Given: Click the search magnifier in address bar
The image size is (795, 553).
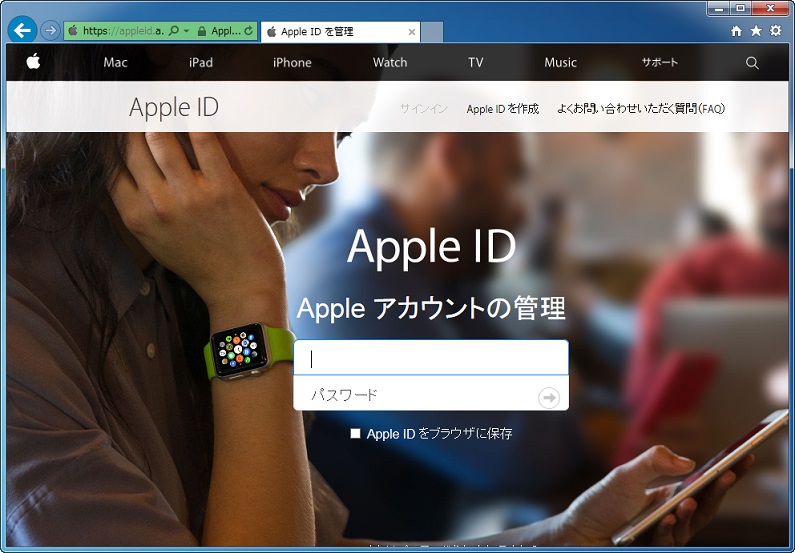Looking at the screenshot, I should coord(173,31).
